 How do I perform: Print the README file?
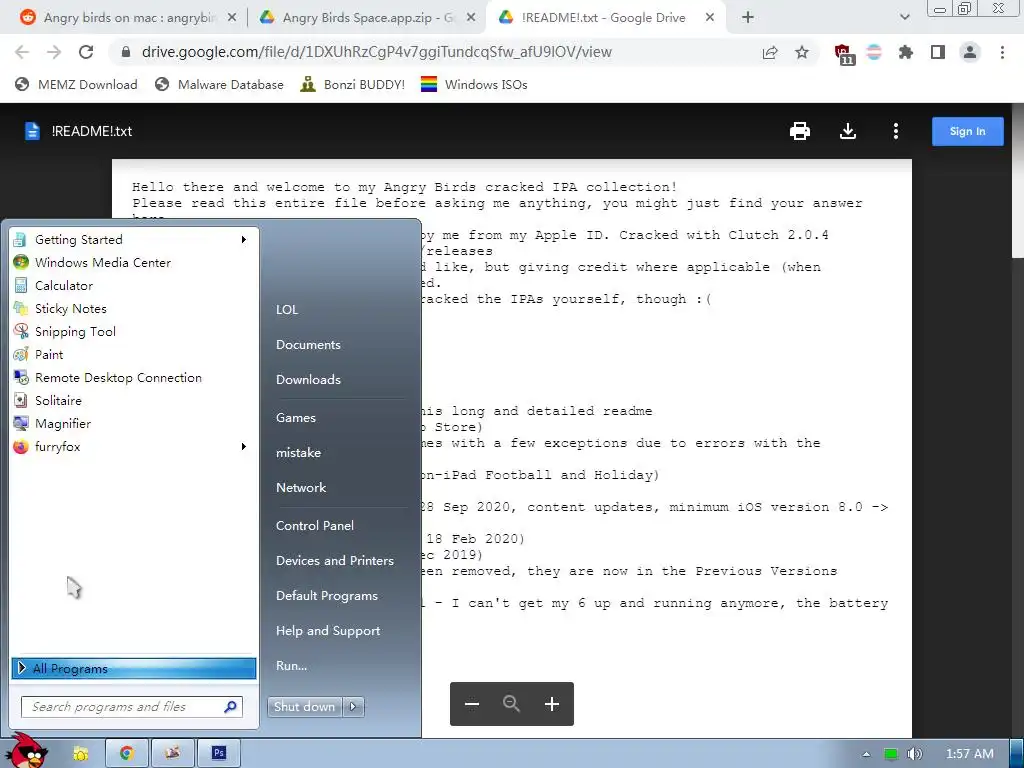tap(800, 131)
